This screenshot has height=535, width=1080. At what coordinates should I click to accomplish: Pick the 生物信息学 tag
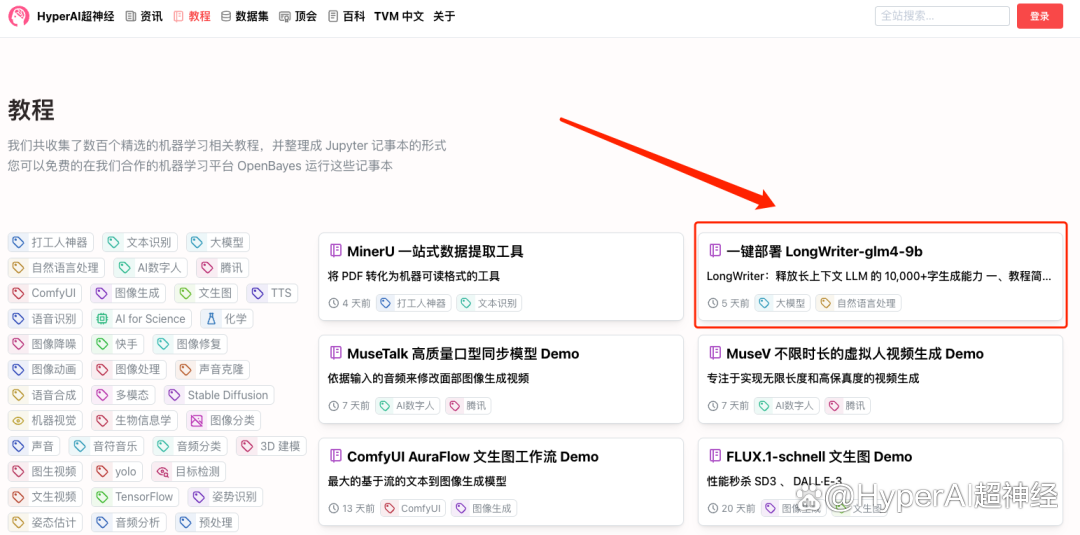click(134, 421)
